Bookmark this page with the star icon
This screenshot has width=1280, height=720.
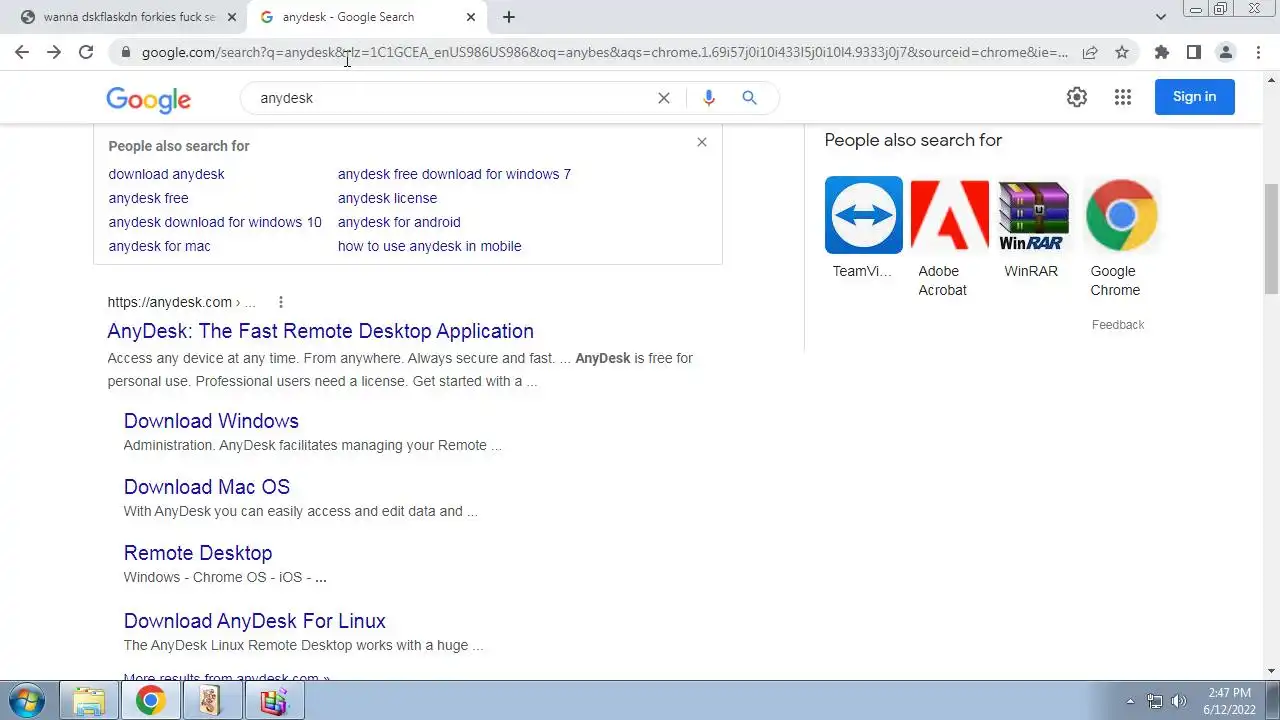pos(1122,52)
